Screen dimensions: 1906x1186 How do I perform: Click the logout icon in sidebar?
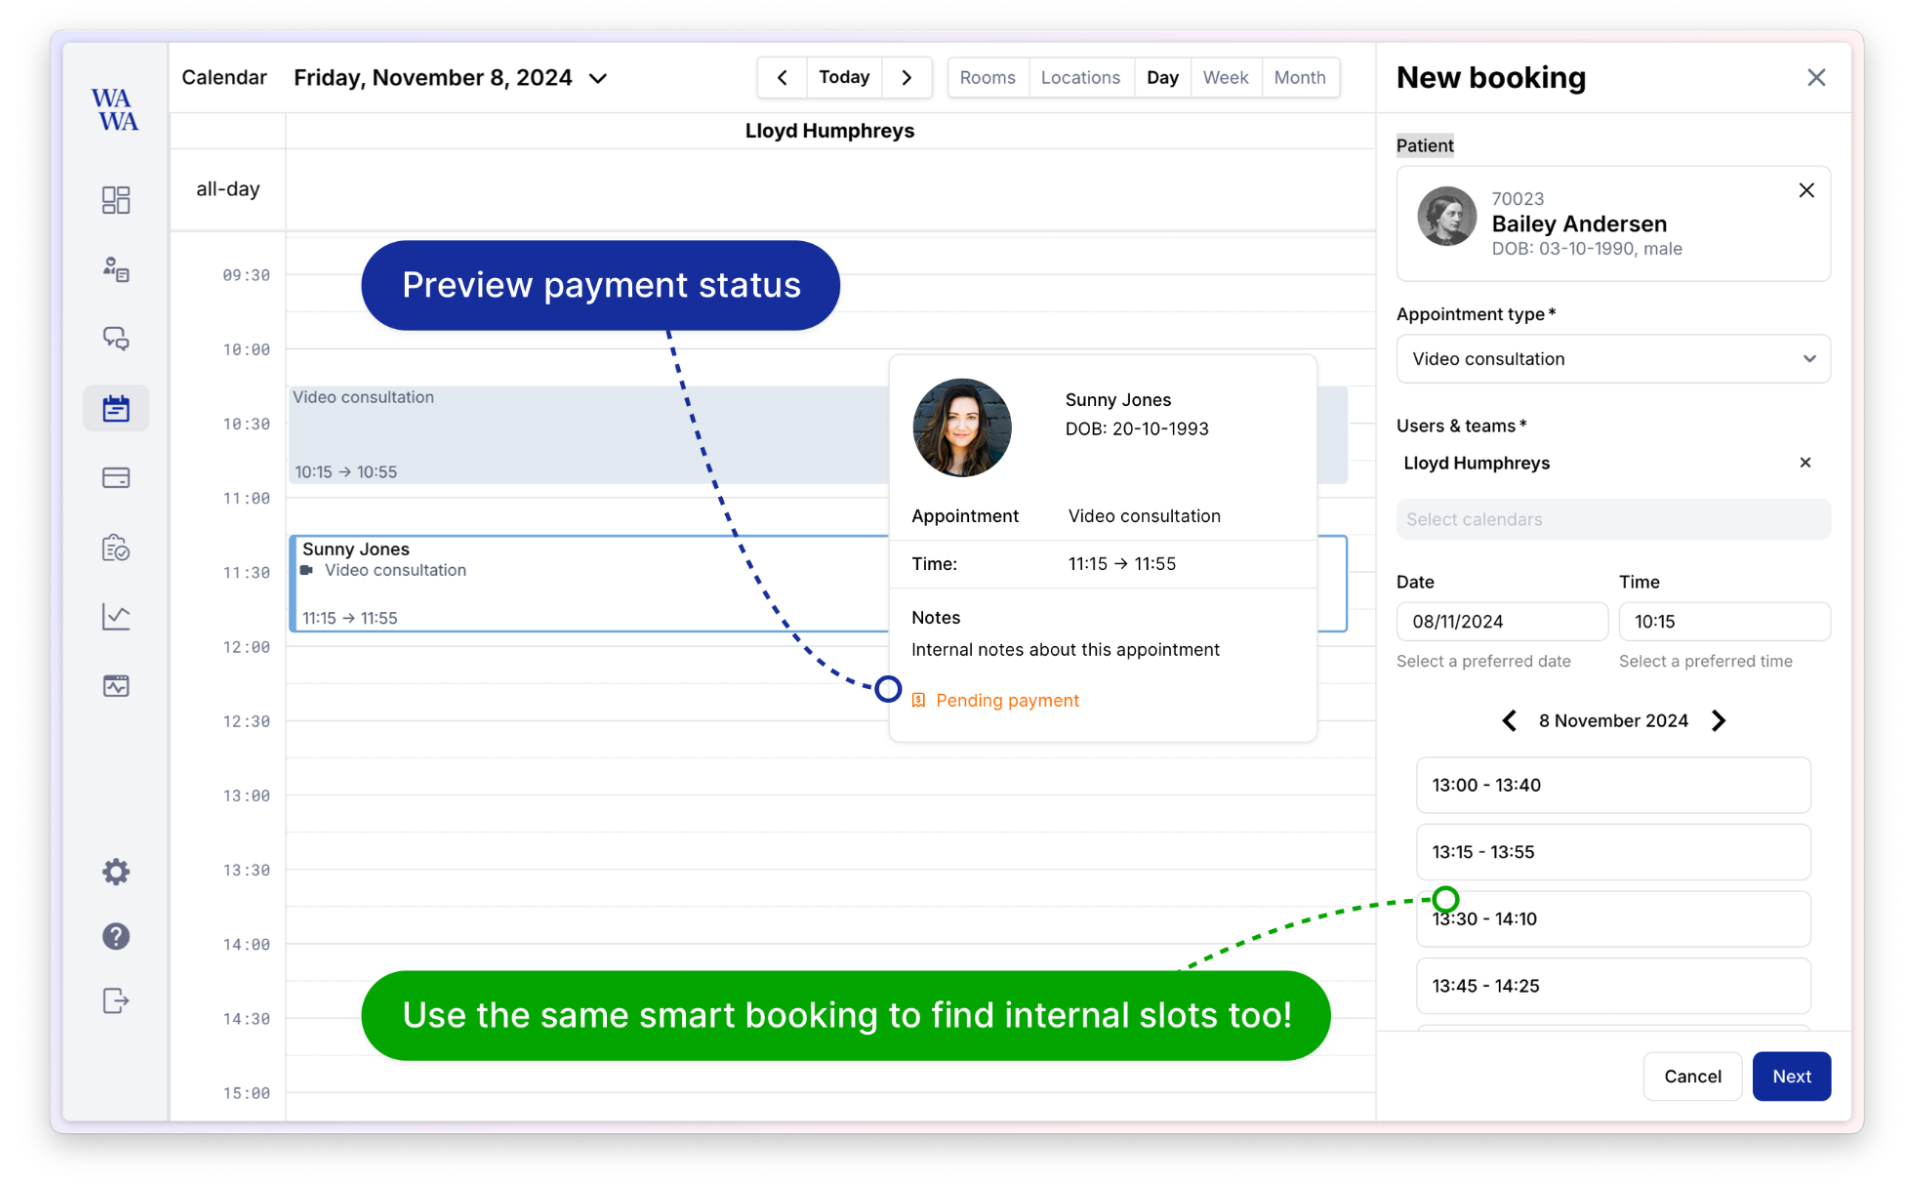(116, 1001)
